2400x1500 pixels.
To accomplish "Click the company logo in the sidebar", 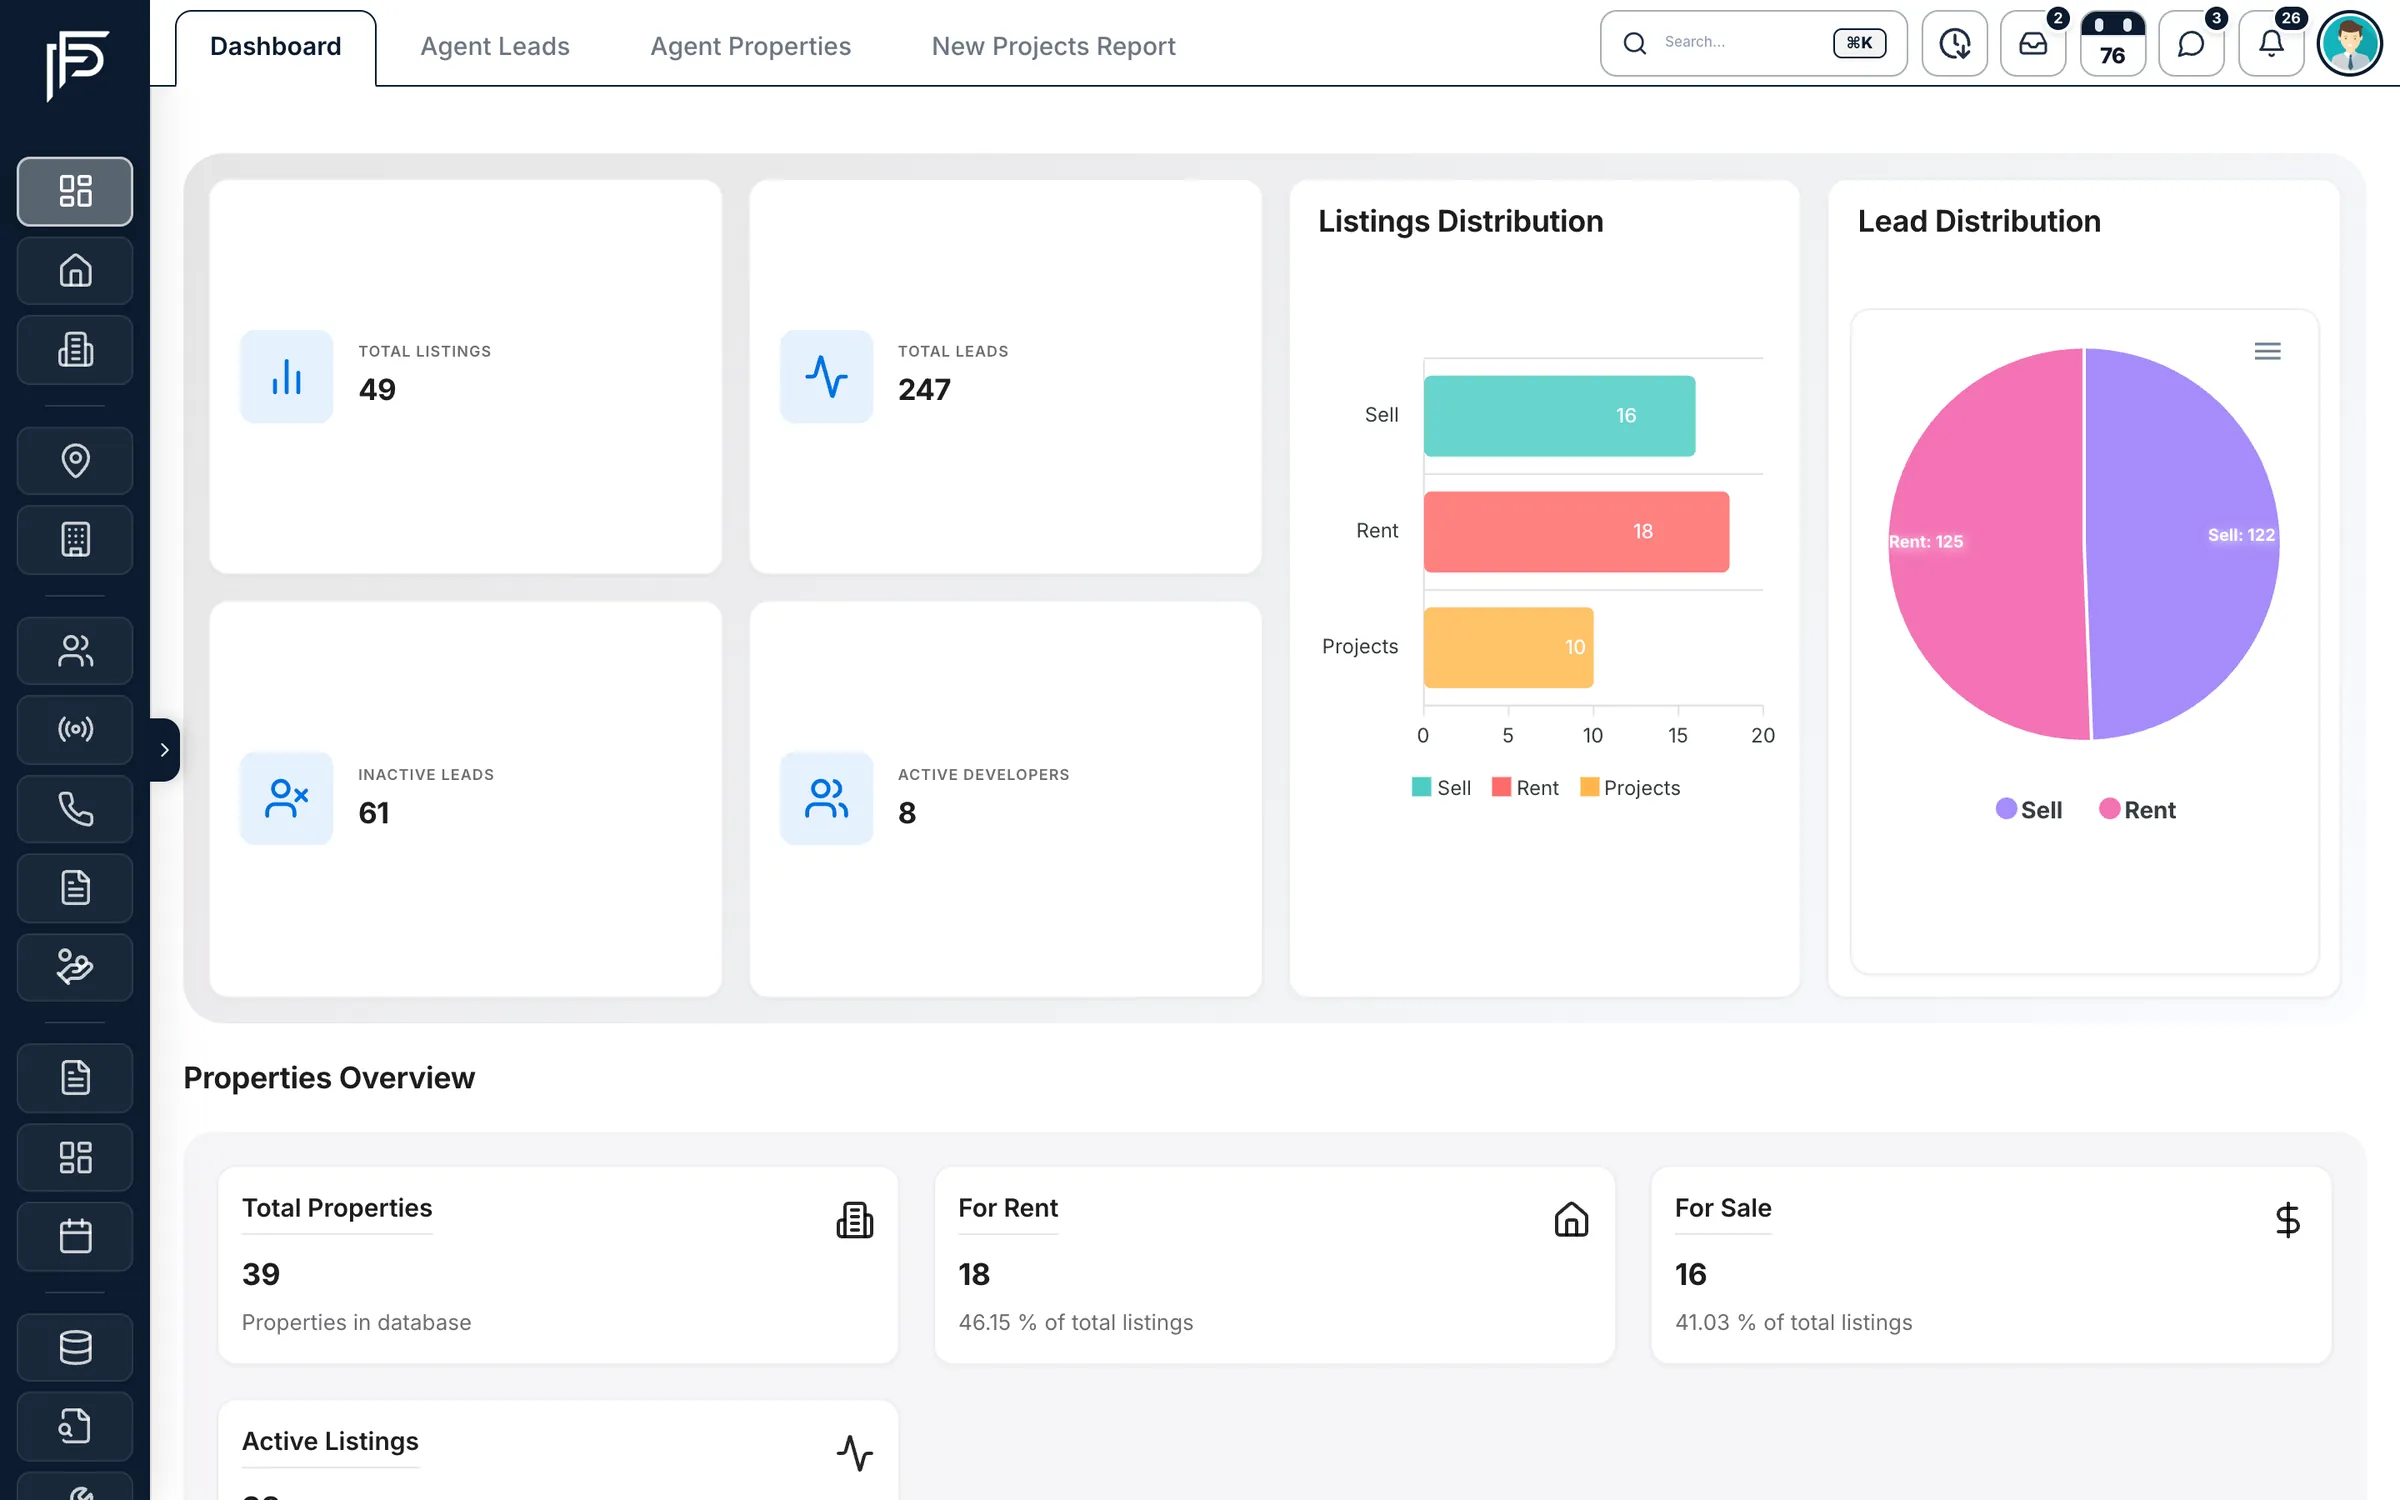I will [x=77, y=65].
